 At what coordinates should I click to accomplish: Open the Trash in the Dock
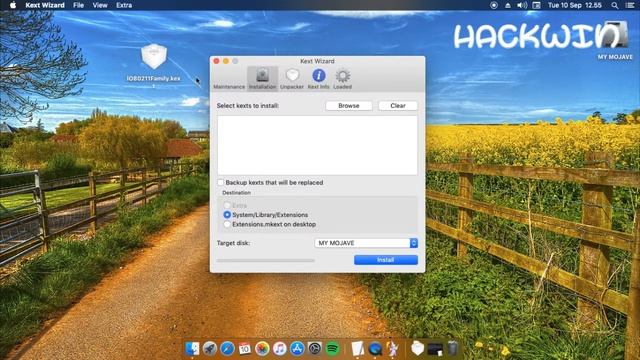[453, 349]
